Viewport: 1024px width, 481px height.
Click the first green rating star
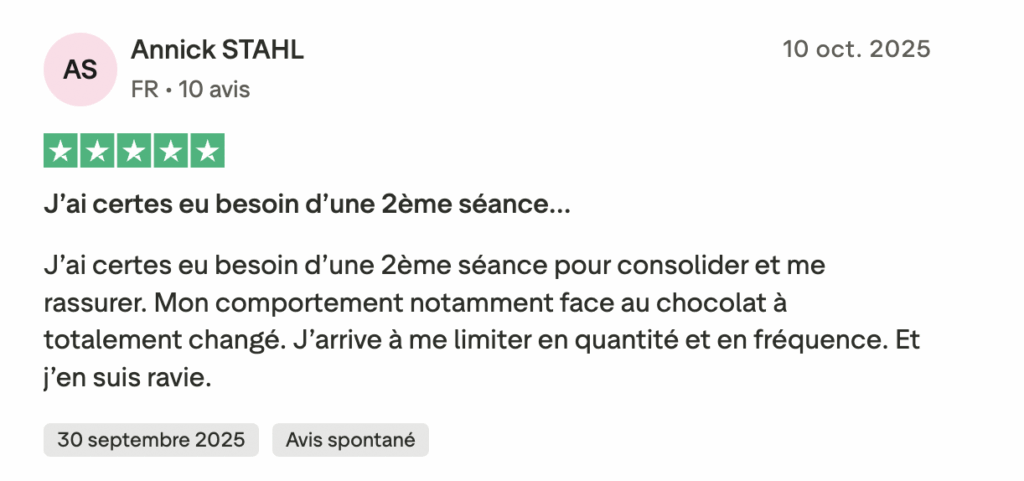click(62, 151)
